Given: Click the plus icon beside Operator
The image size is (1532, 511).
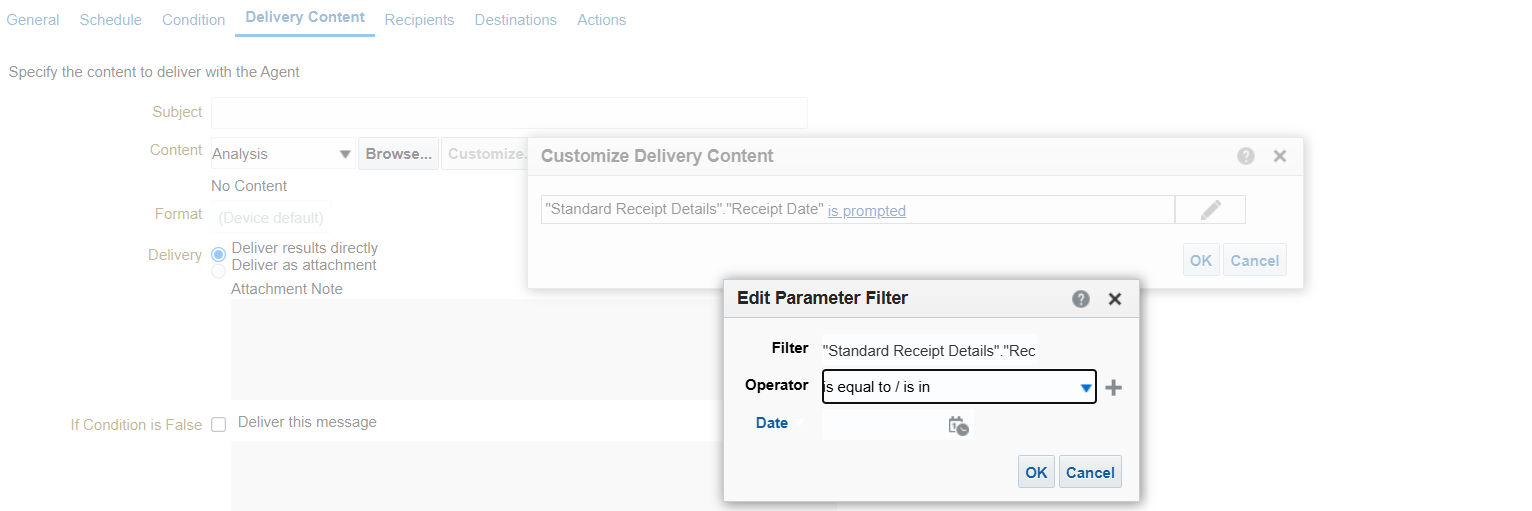Looking at the screenshot, I should click(x=1113, y=388).
